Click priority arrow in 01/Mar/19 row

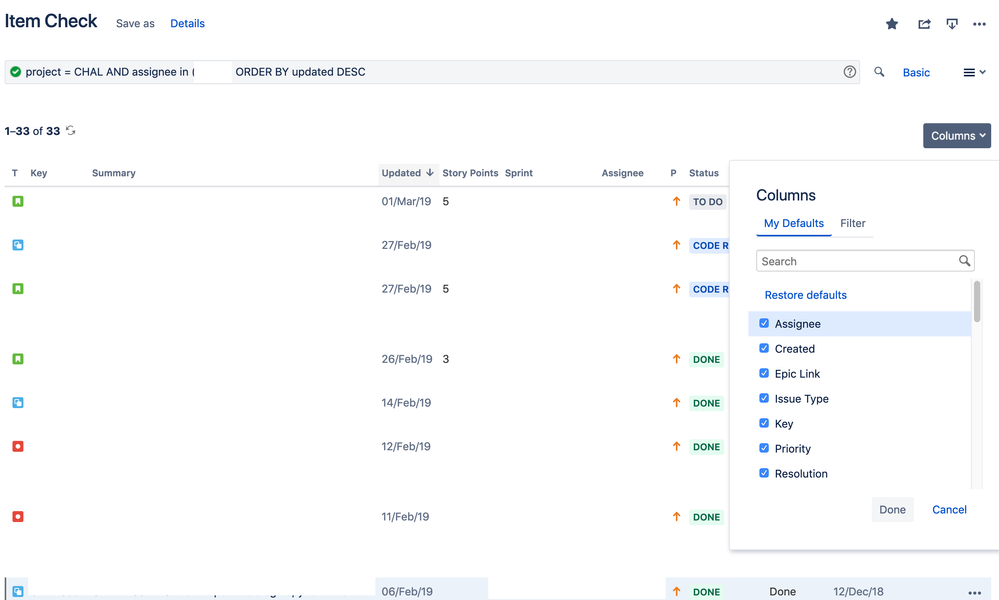[x=676, y=201]
